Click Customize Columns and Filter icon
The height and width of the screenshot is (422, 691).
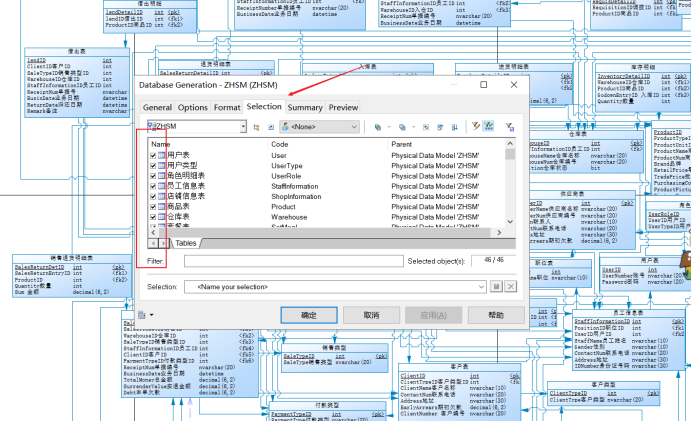click(509, 127)
